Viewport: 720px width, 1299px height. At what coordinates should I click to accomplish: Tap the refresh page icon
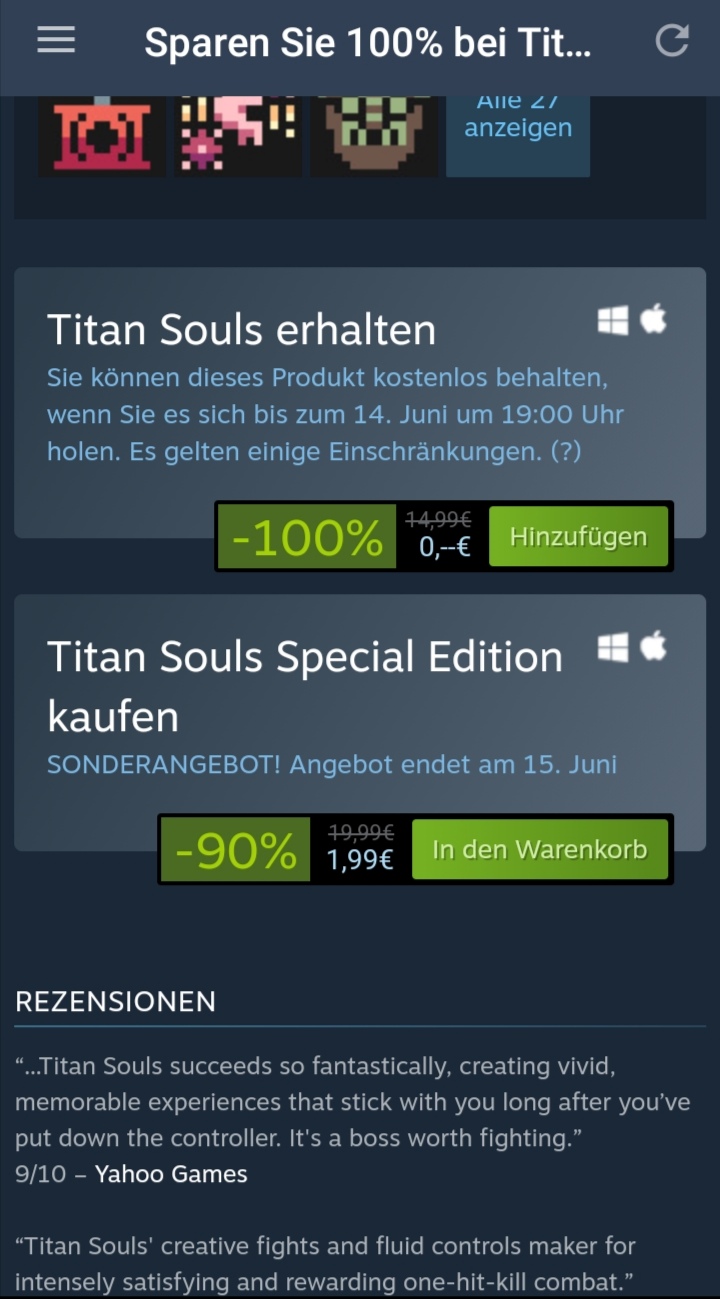[x=672, y=40]
